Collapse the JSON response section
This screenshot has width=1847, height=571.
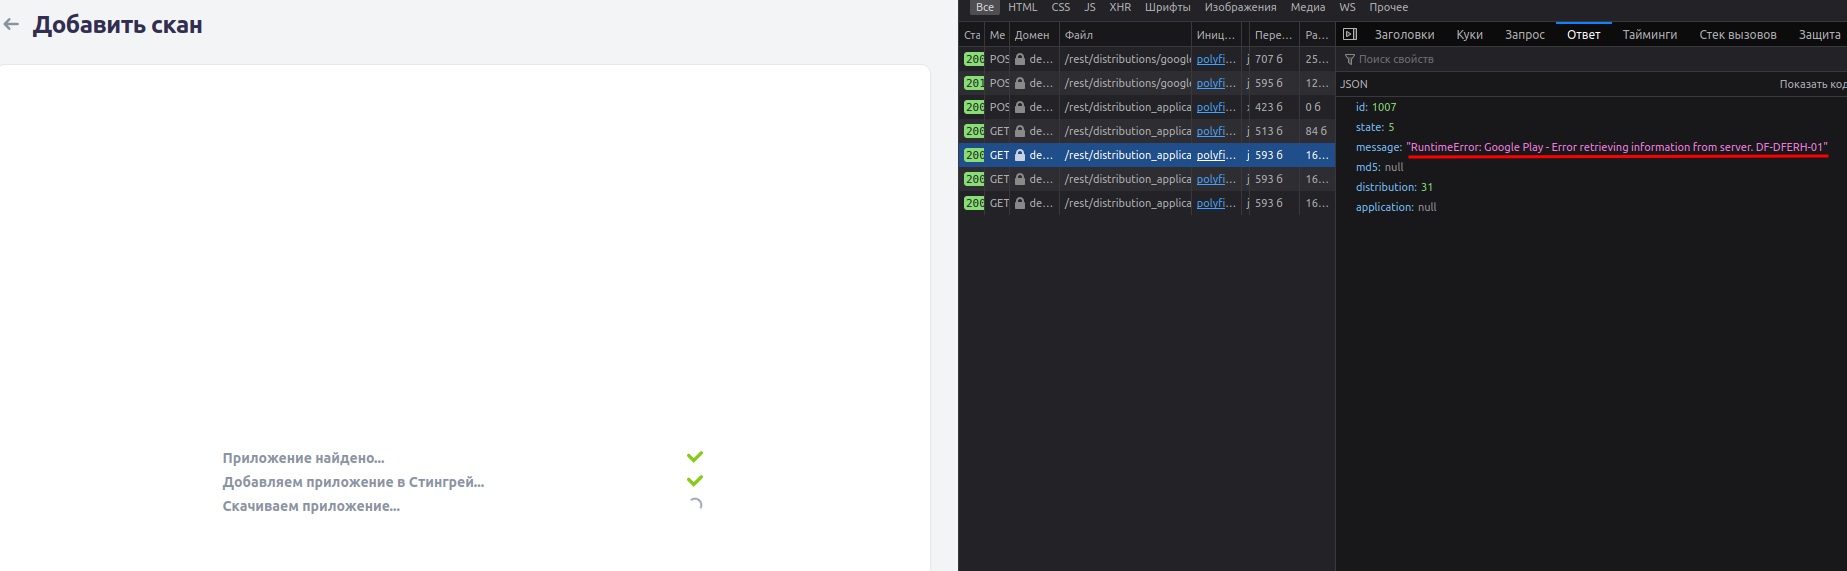tap(1354, 84)
